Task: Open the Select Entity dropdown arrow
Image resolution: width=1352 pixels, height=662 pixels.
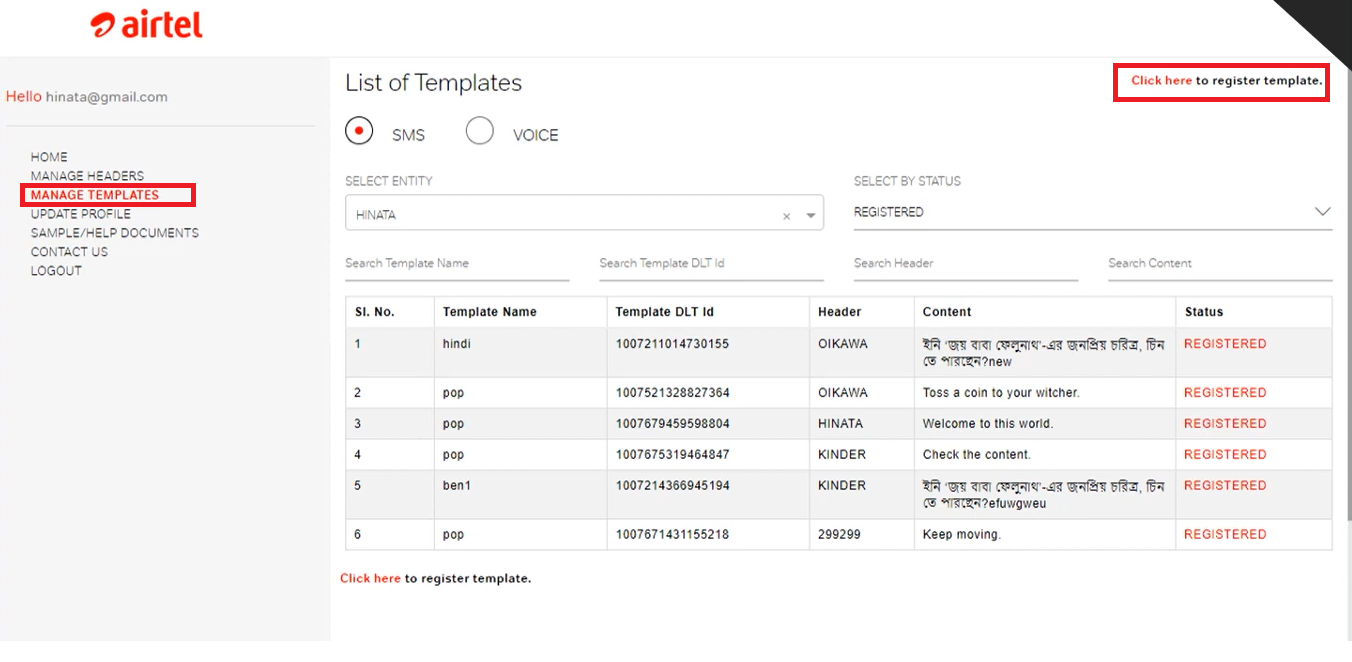Action: [x=811, y=216]
